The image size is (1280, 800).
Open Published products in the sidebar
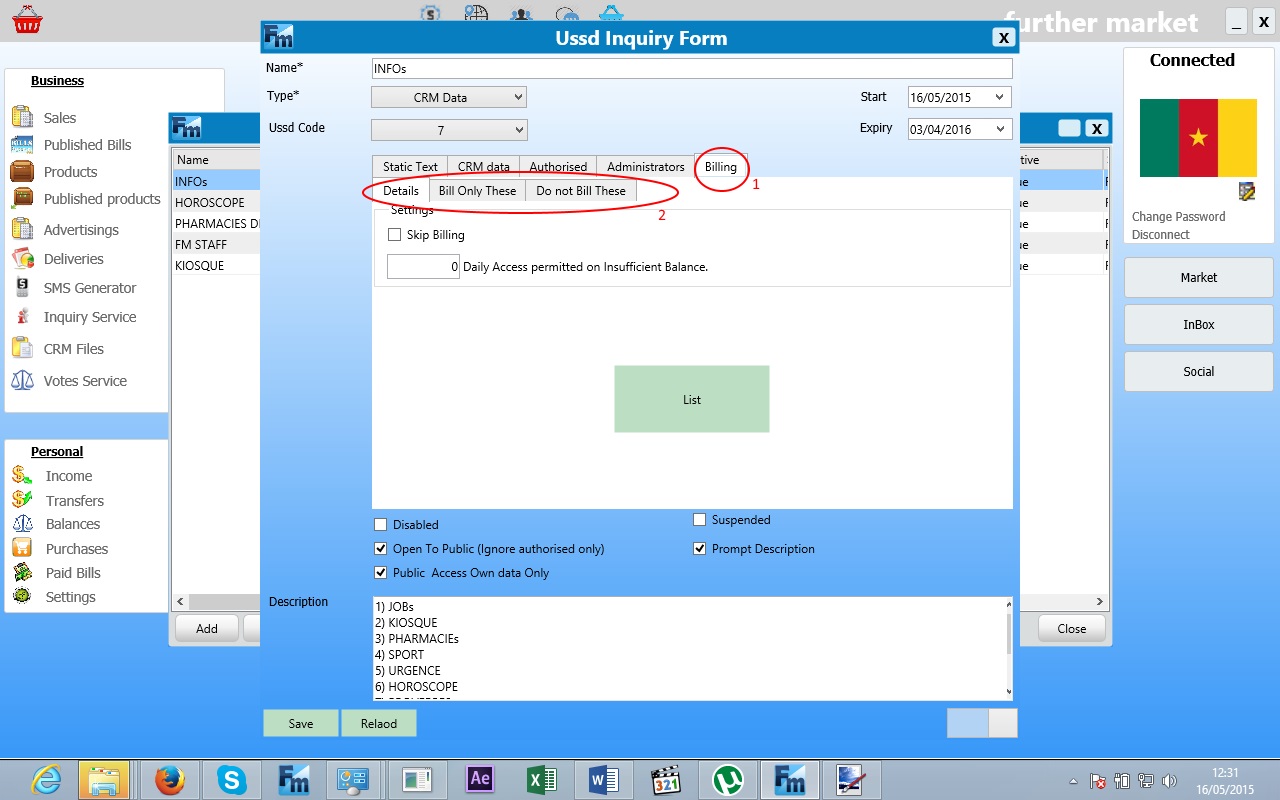click(x=102, y=199)
